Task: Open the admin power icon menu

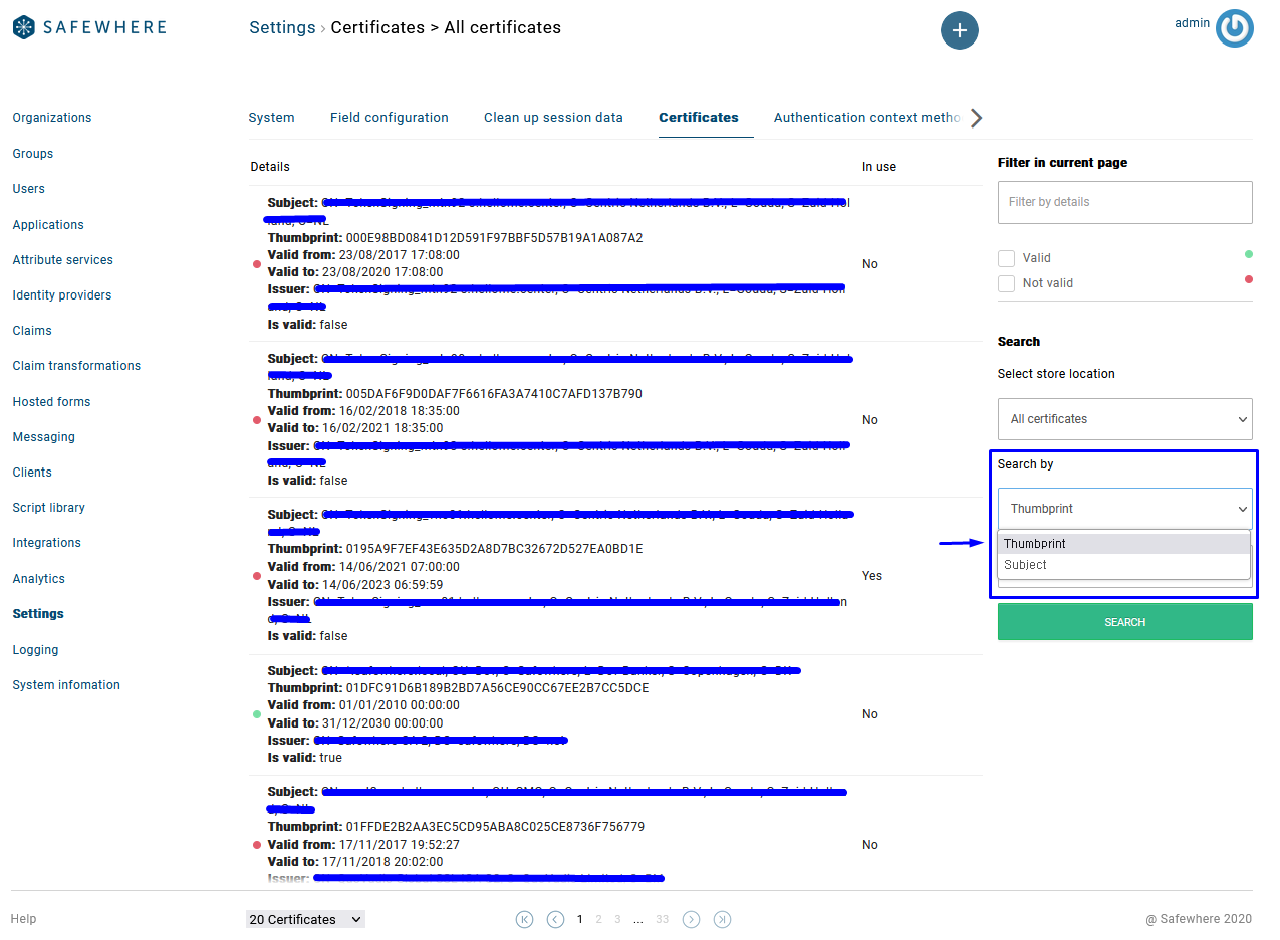Action: tap(1234, 29)
